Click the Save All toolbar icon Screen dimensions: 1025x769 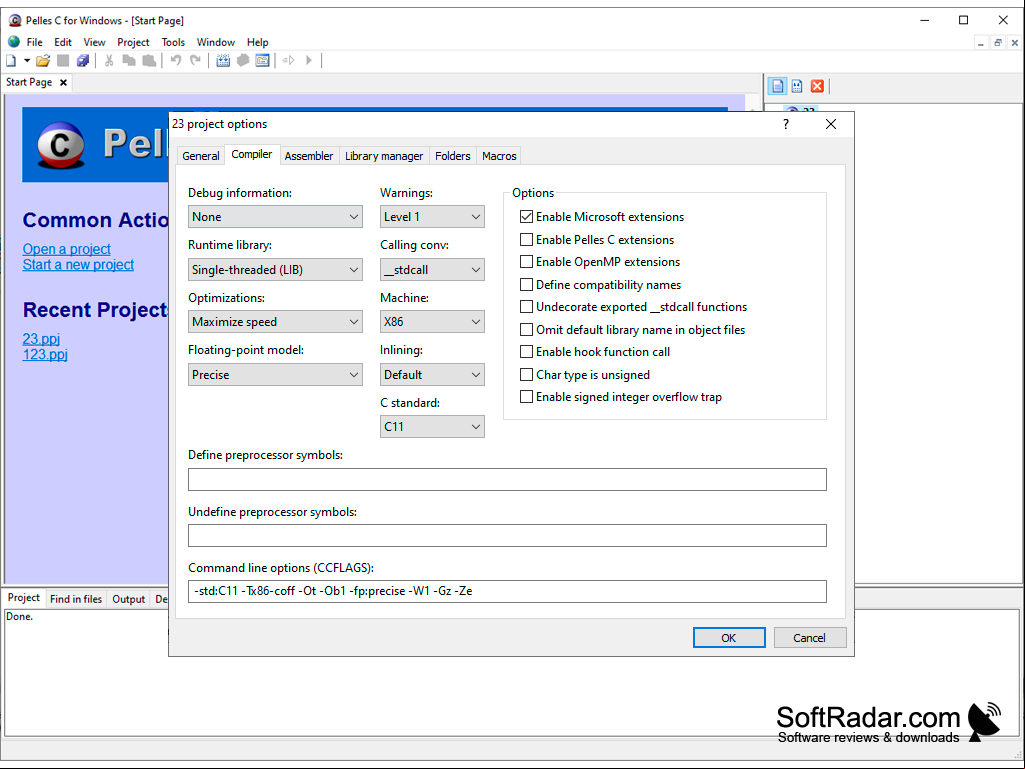point(83,61)
